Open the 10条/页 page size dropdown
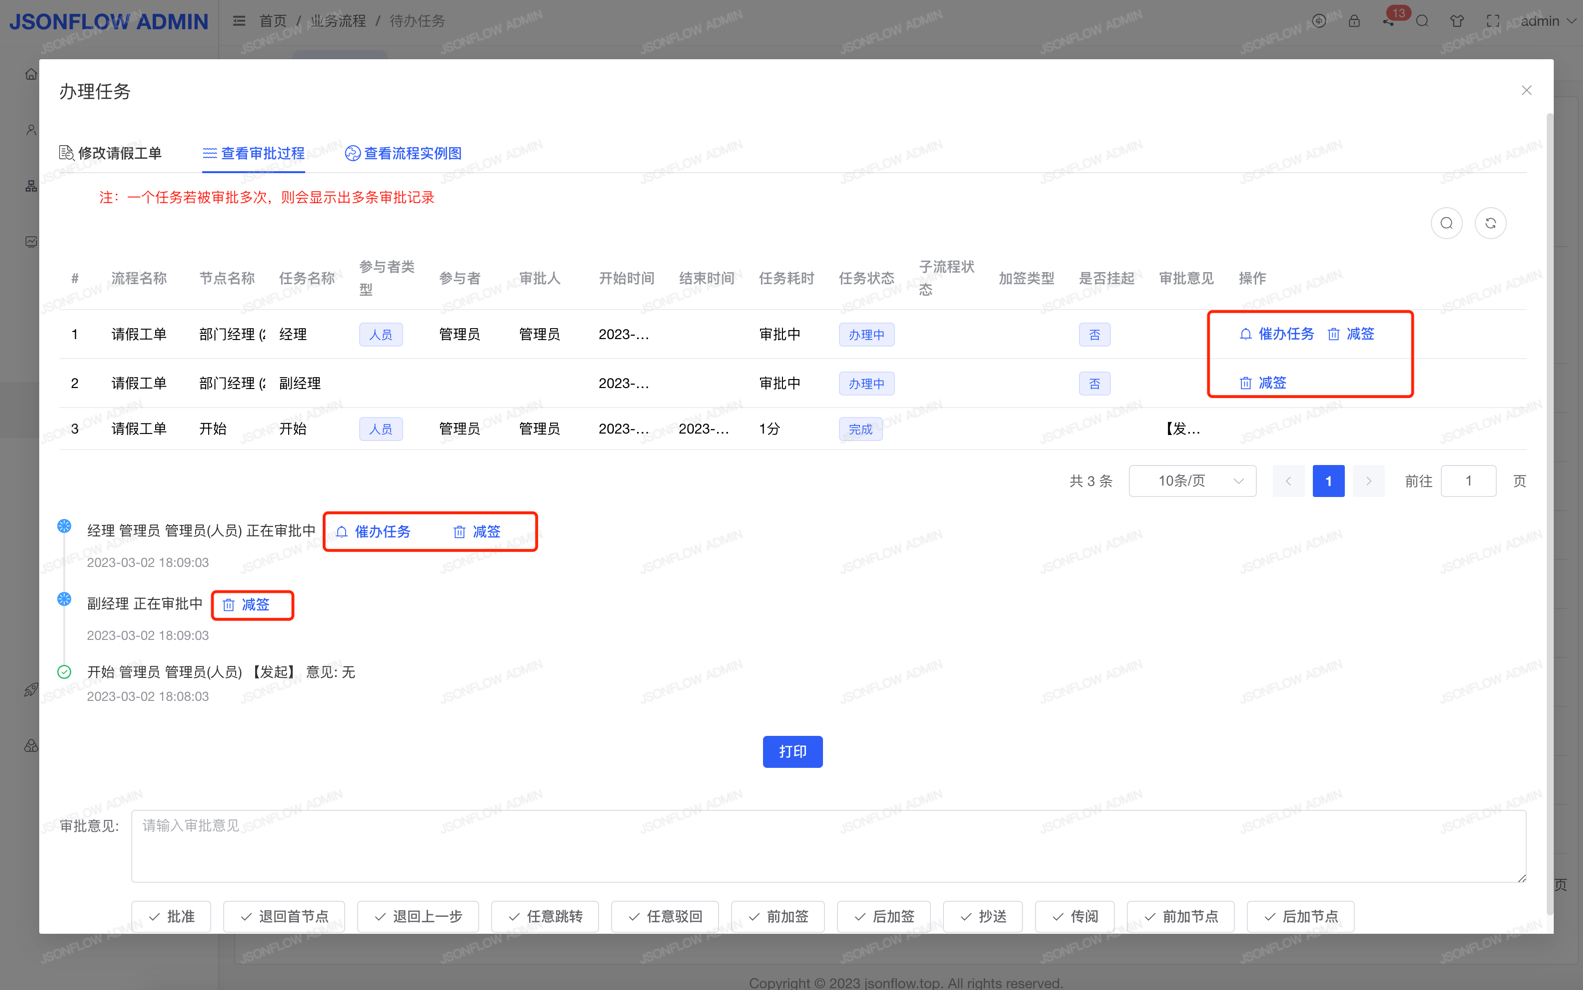The width and height of the screenshot is (1583, 990). [x=1192, y=481]
